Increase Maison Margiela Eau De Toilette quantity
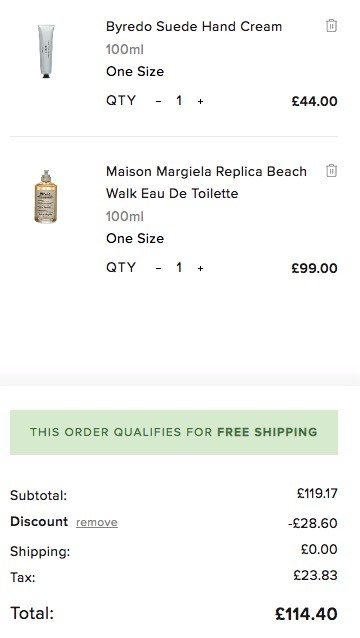 (200, 268)
